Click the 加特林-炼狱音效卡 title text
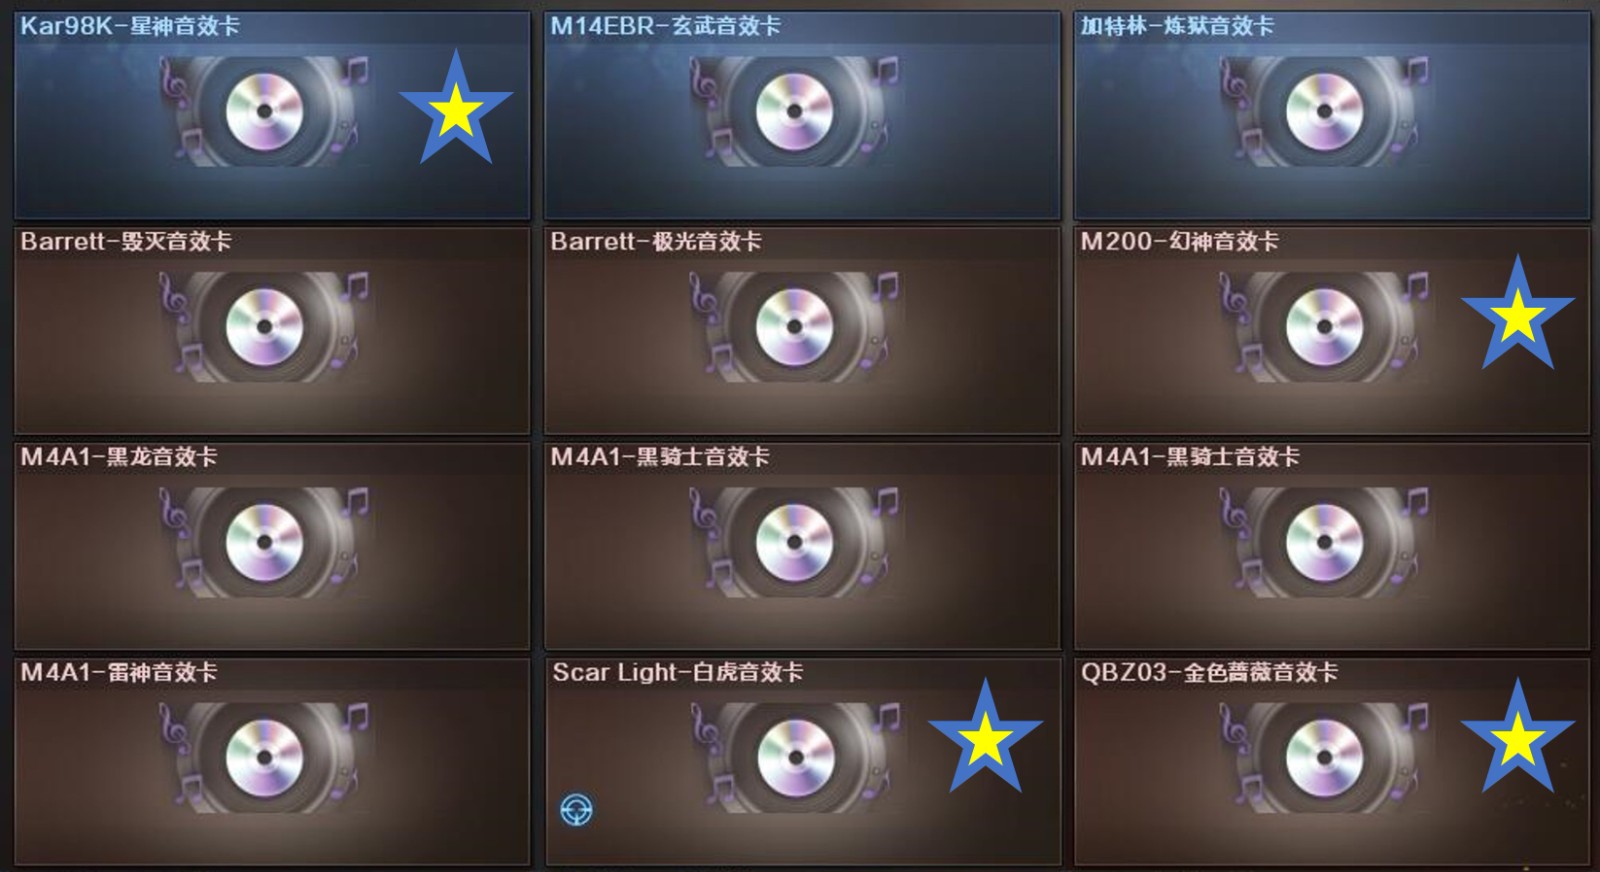This screenshot has width=1600, height=872. pyautogui.click(x=1177, y=26)
